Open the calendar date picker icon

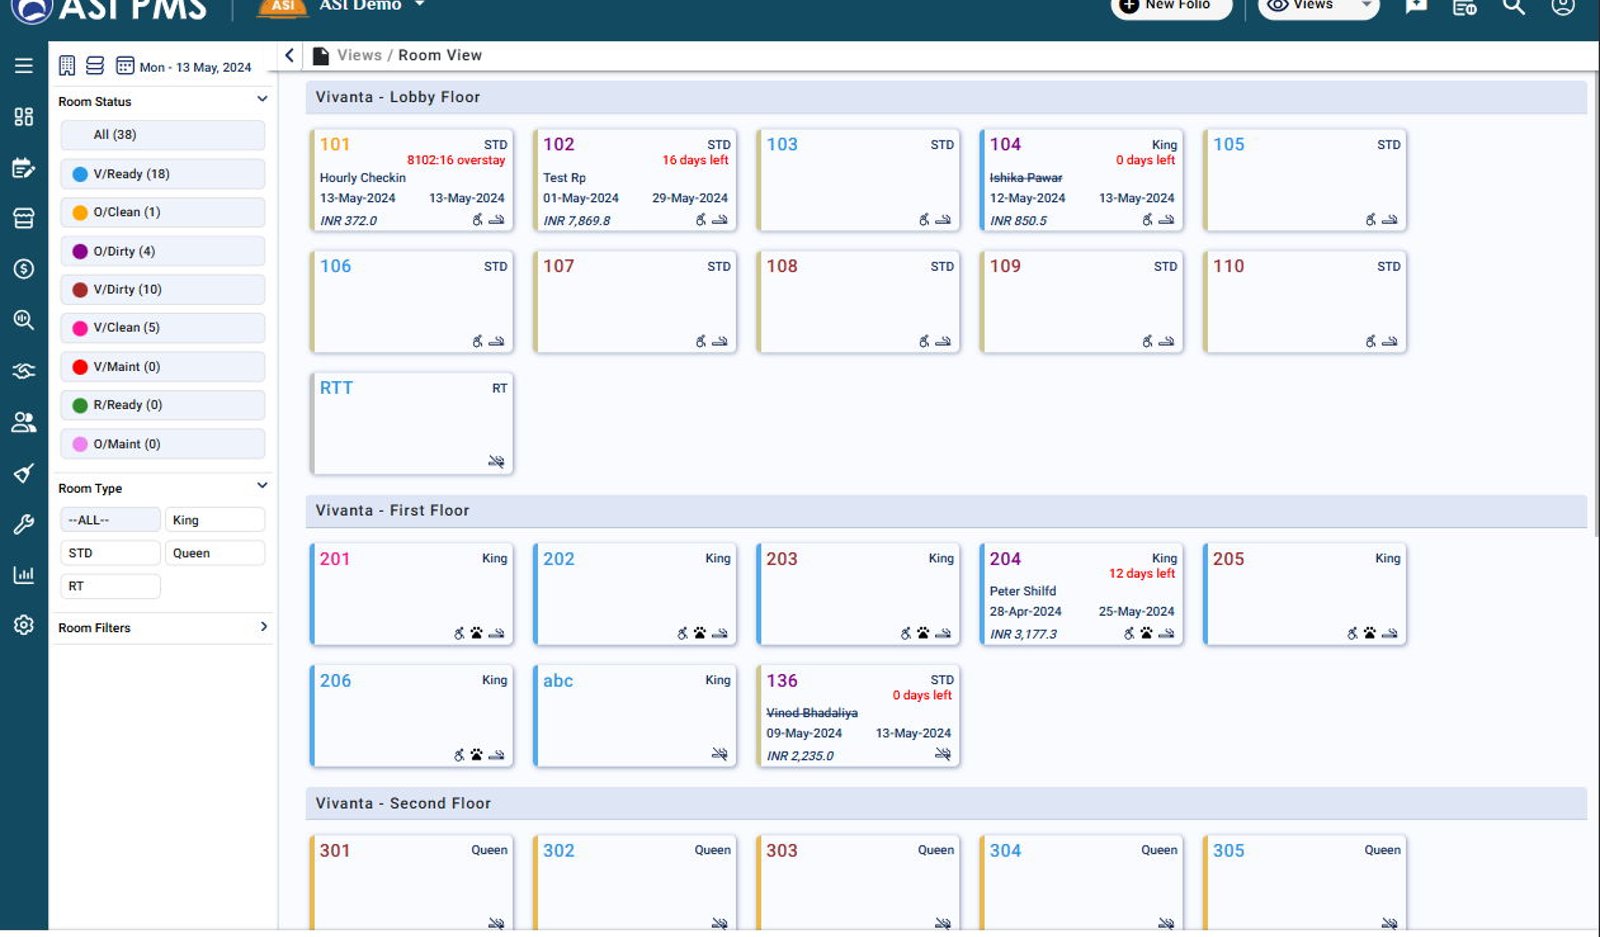[x=125, y=66]
